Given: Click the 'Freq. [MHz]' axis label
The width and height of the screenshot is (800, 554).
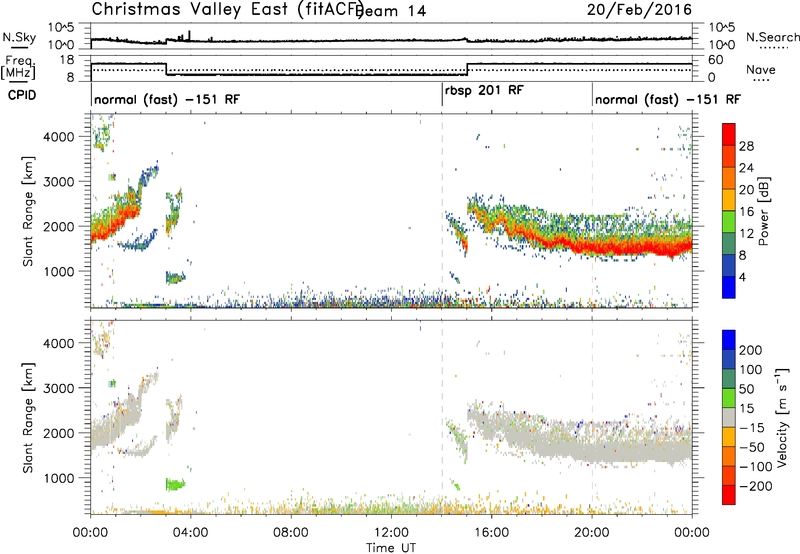Looking at the screenshot, I should [x=18, y=67].
